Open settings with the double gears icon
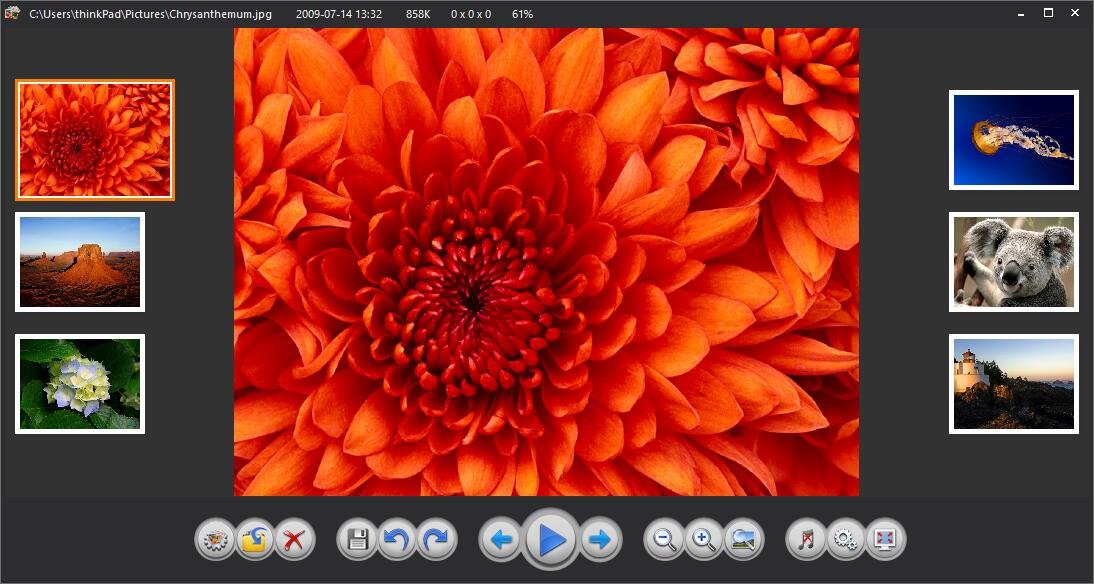This screenshot has width=1094, height=584. (x=846, y=541)
